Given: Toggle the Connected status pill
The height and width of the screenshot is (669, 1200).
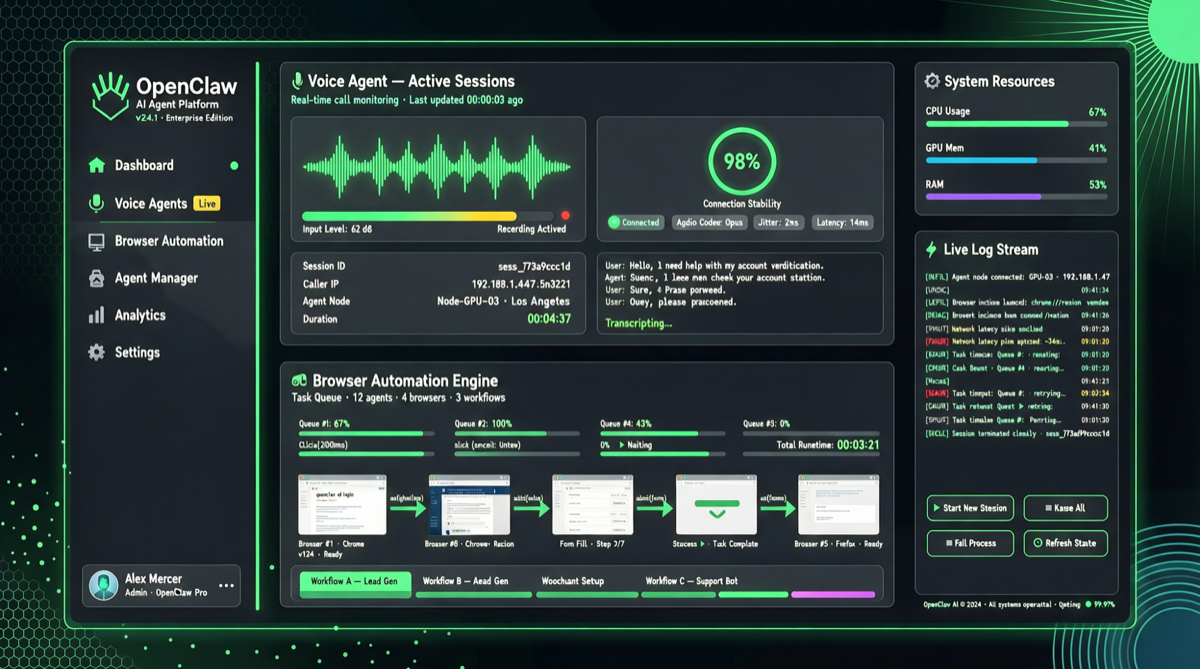Looking at the screenshot, I should [x=634, y=222].
